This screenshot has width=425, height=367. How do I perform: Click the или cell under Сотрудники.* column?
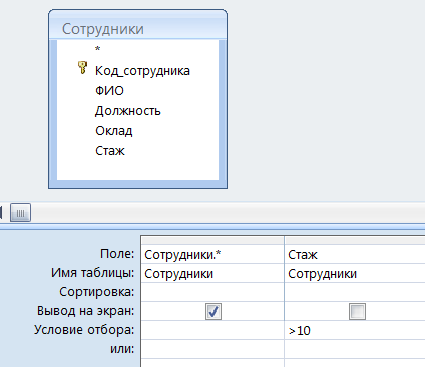[x=213, y=349]
